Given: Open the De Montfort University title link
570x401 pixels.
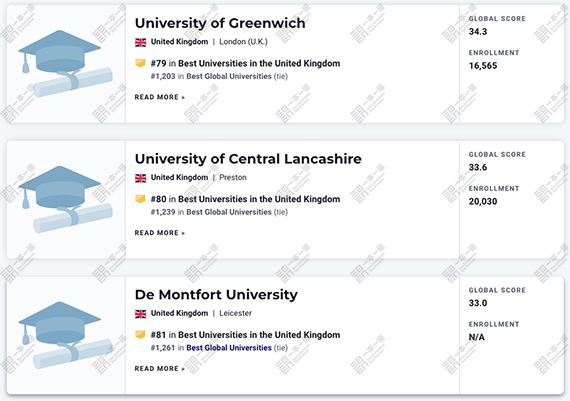Looking at the screenshot, I should 216,294.
